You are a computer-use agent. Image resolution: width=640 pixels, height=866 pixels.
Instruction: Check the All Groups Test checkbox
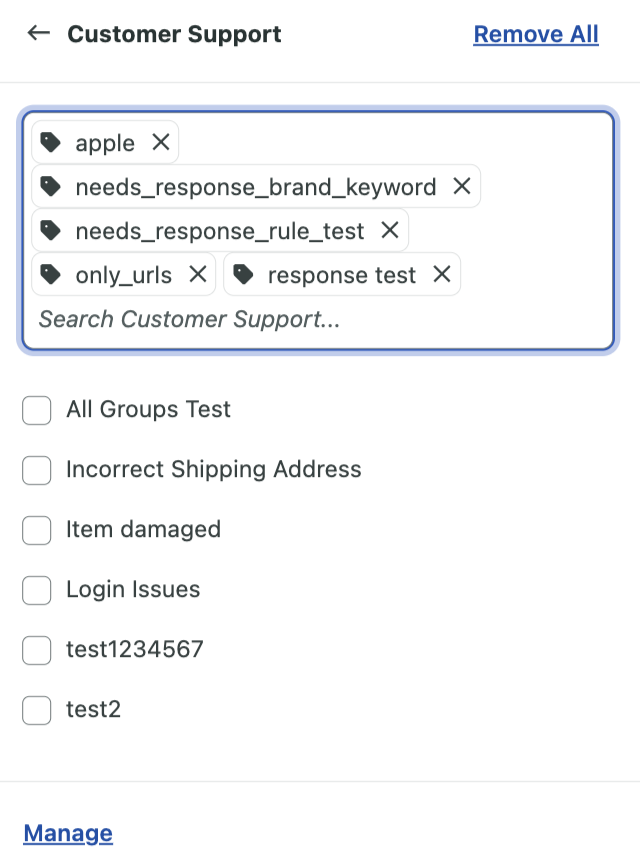(x=36, y=410)
